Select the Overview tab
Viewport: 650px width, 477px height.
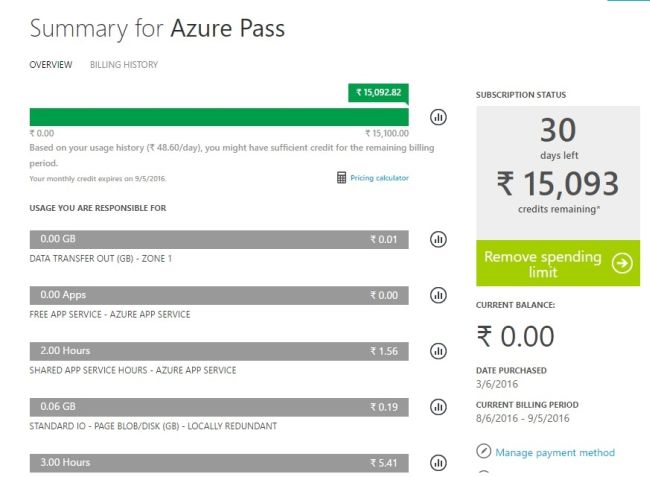click(x=51, y=65)
